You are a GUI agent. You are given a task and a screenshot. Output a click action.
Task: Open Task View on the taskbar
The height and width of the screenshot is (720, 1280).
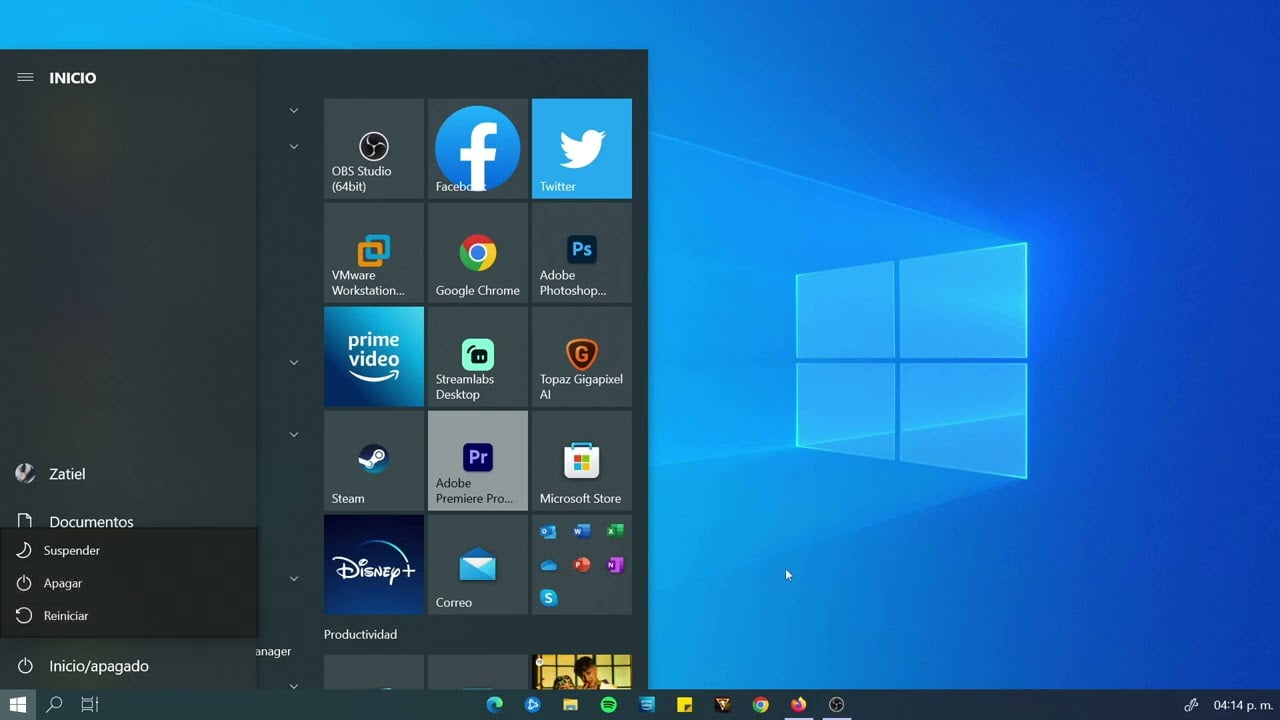(90, 704)
